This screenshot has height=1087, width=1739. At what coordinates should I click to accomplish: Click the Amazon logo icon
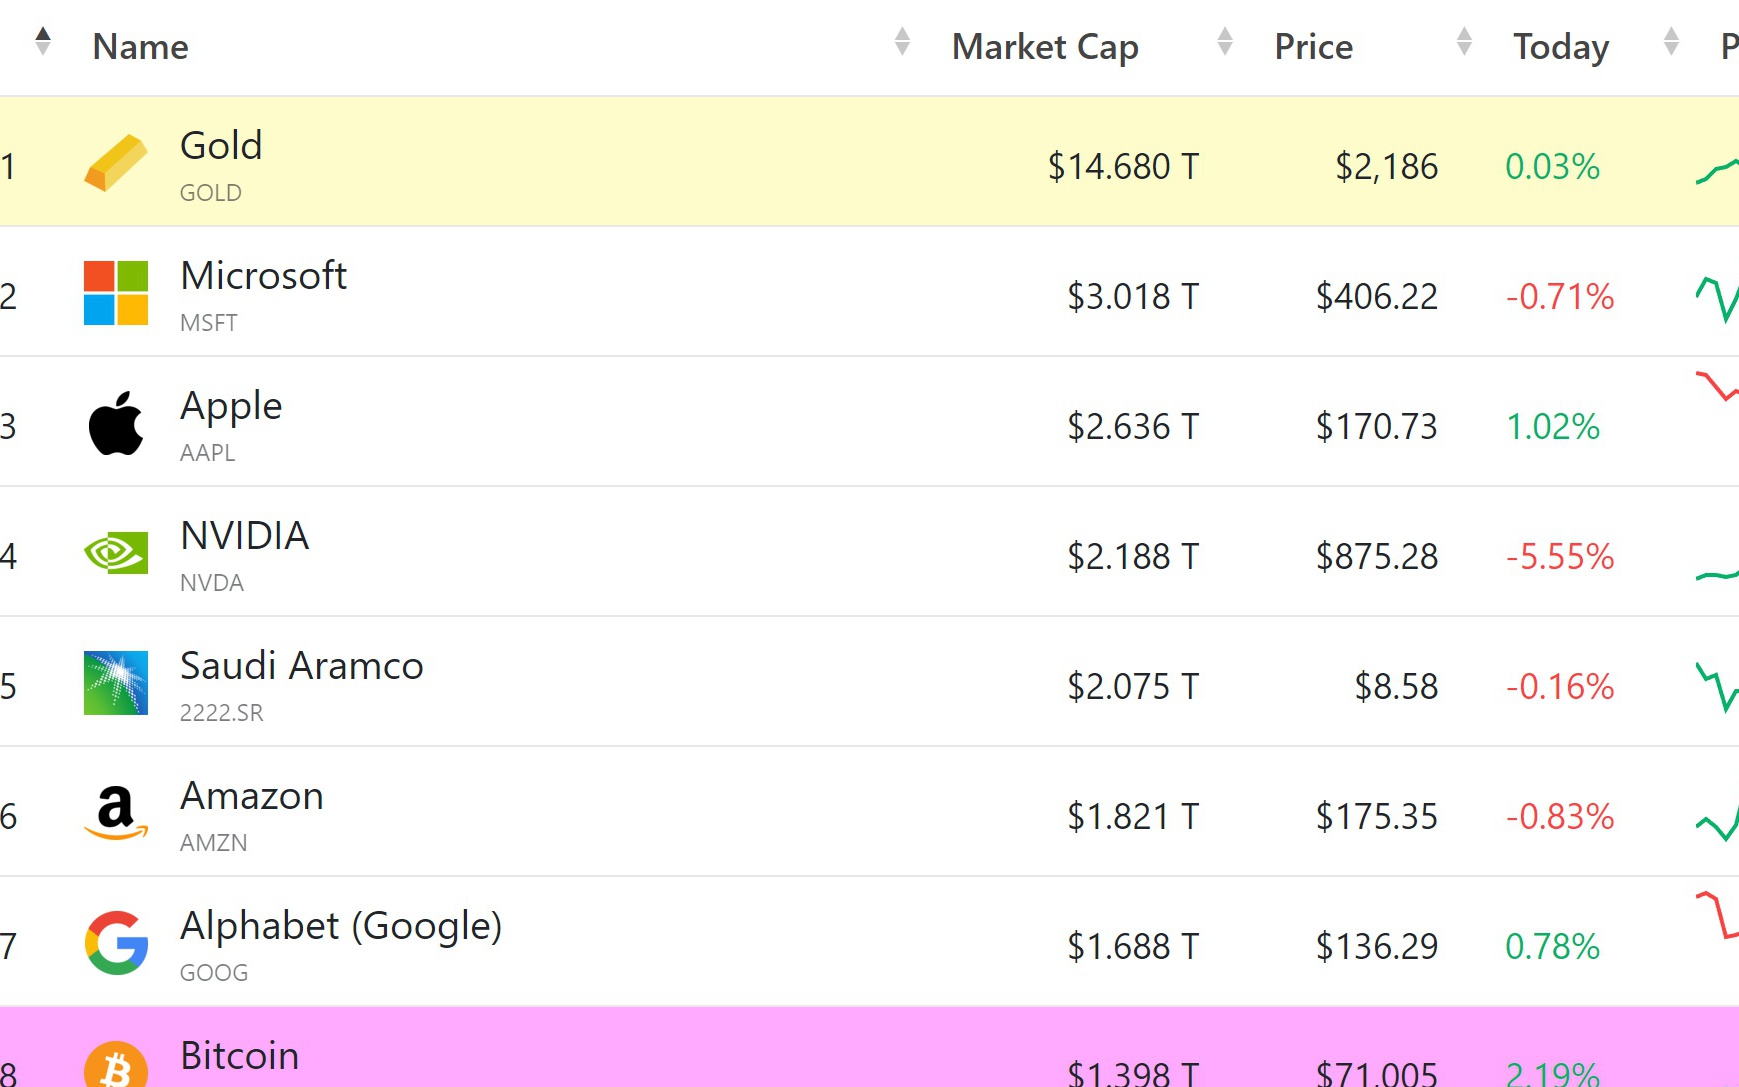pyautogui.click(x=116, y=813)
